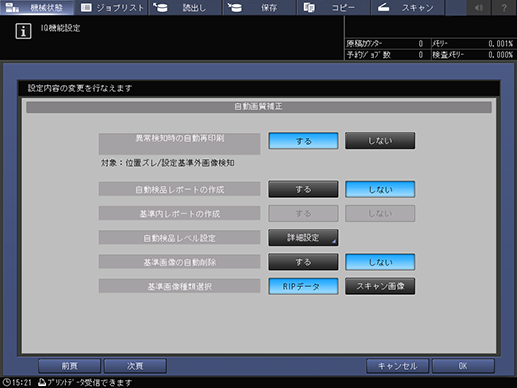Viewport: 517px width, 388px height.
Task: Click the 自動検品レポートの作成 label
Action: coord(179,189)
